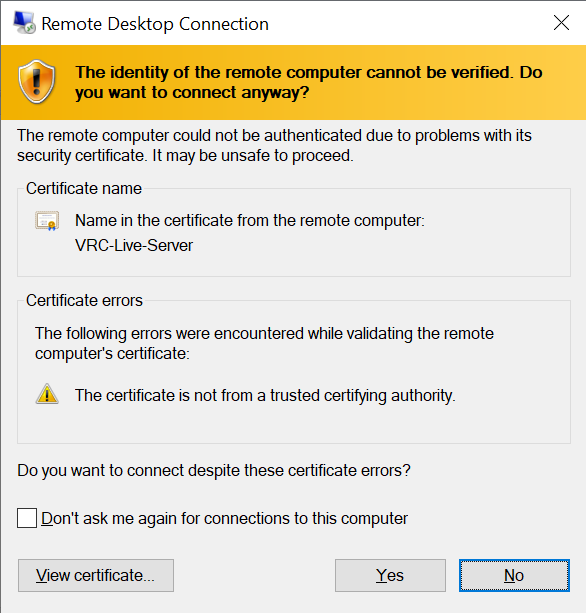Close the Remote Desktop Connection dialog
Image resolution: width=586 pixels, height=613 pixels.
tap(561, 23)
